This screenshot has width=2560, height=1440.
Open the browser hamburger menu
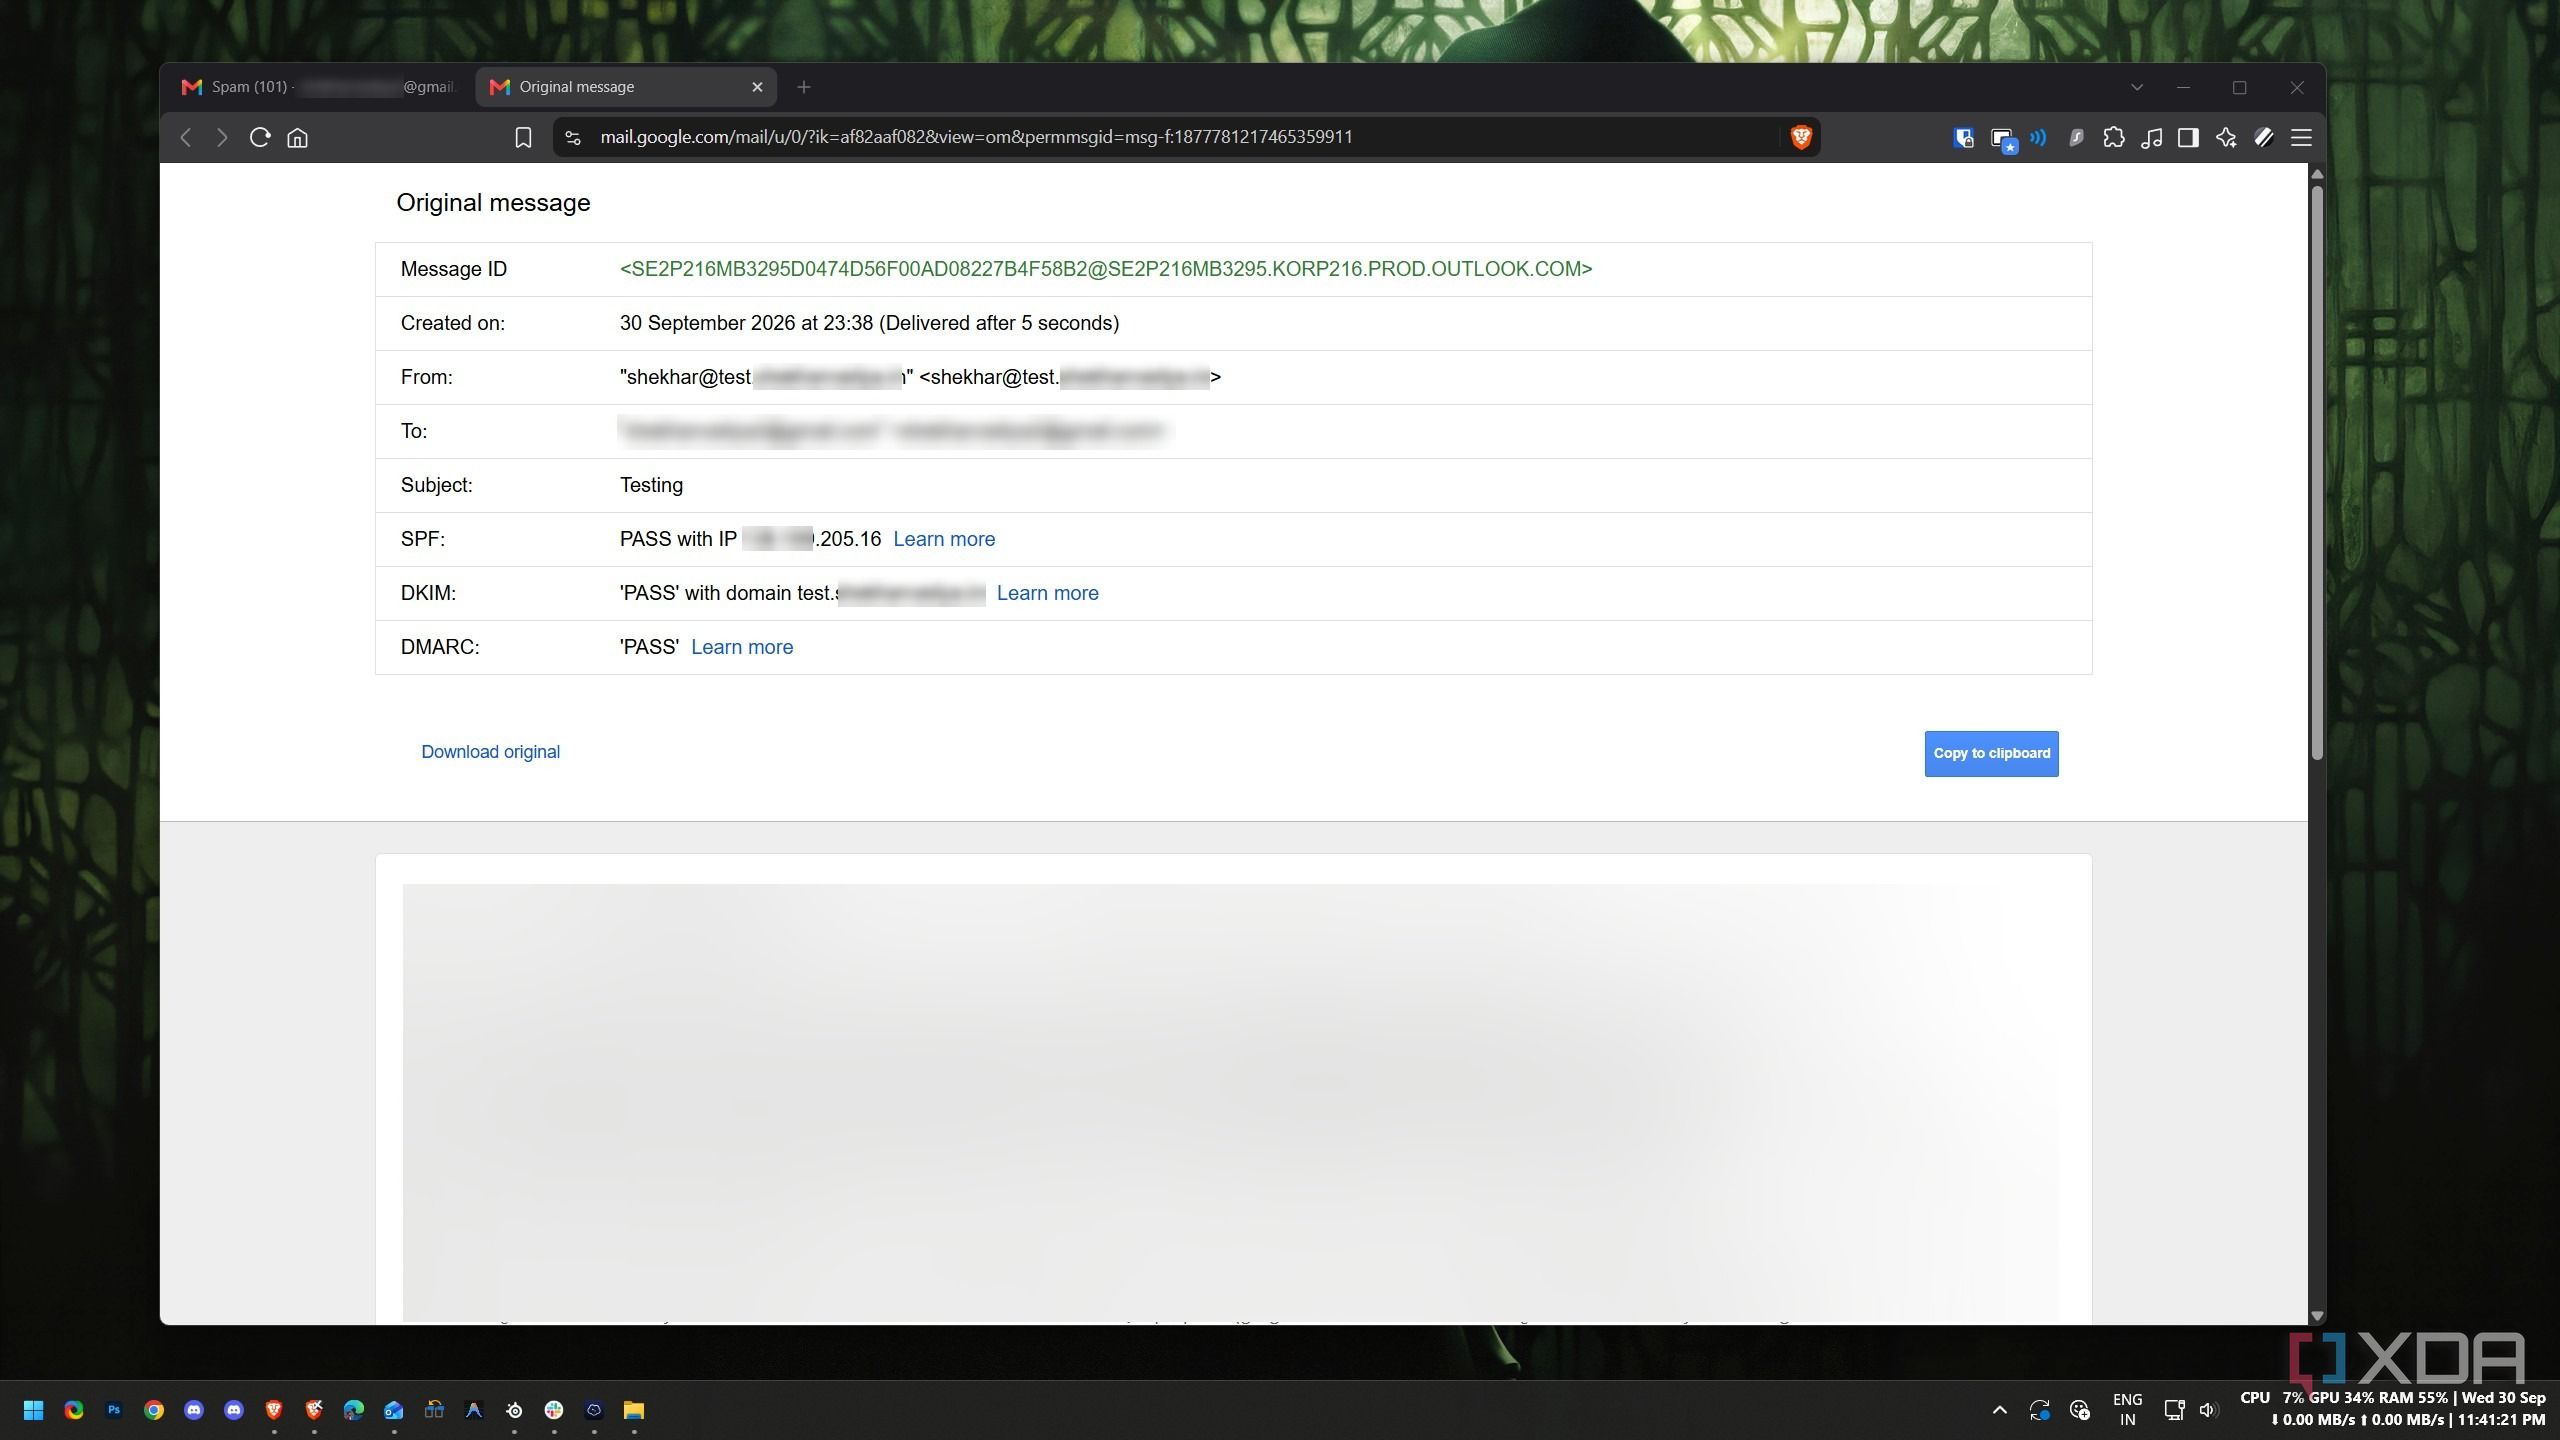(2301, 138)
